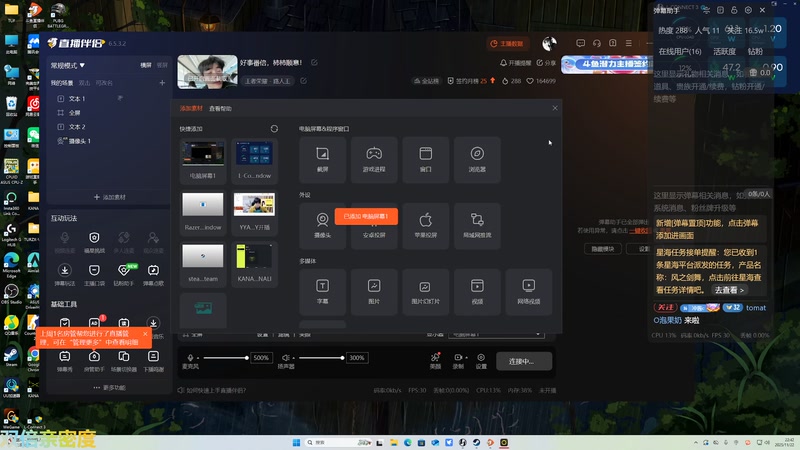Open 弹幕点歌 tool
Screen dimensions: 800x450
[154, 274]
